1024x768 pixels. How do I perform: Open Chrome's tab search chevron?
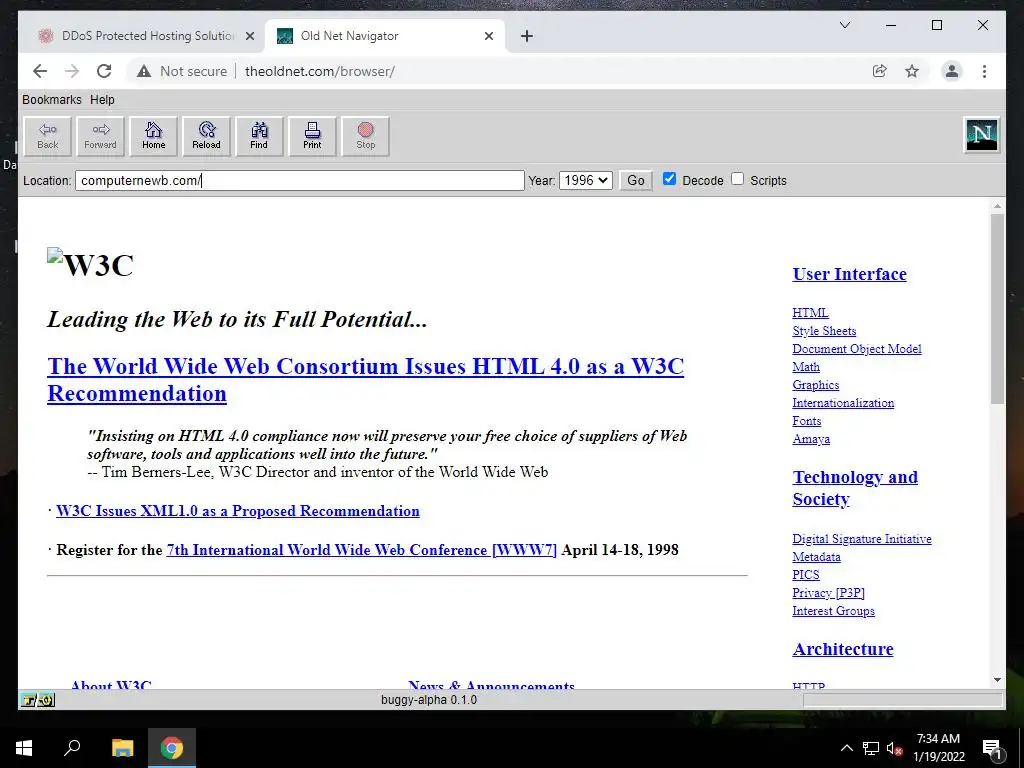pos(844,25)
